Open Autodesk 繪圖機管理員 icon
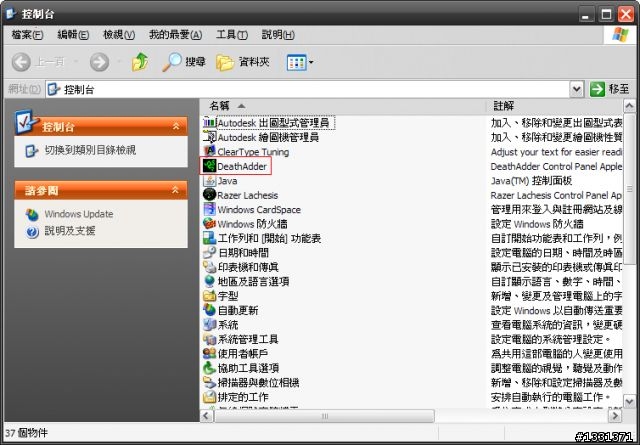Viewport: 640px width, 445px height. click(209, 137)
